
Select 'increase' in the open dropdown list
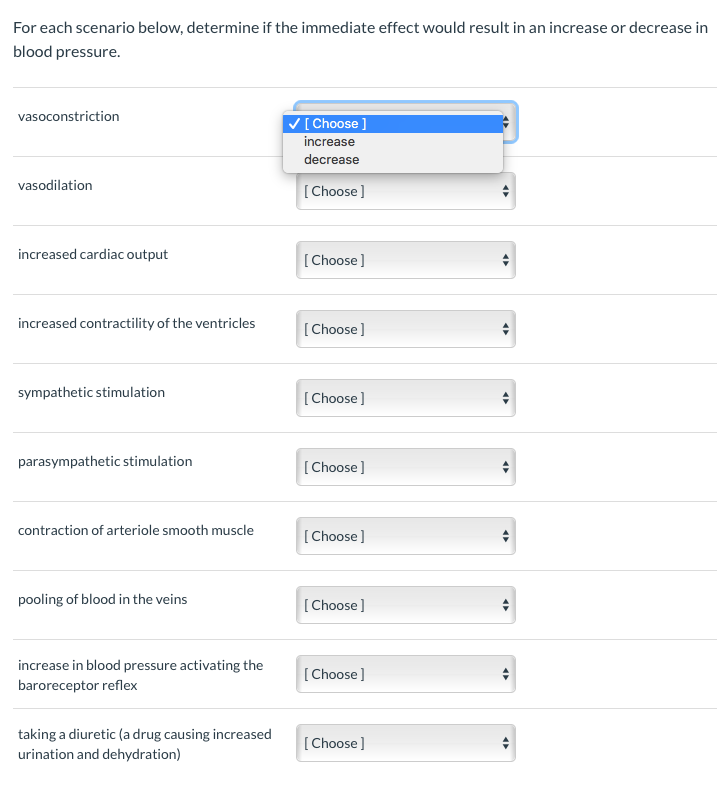click(x=329, y=142)
